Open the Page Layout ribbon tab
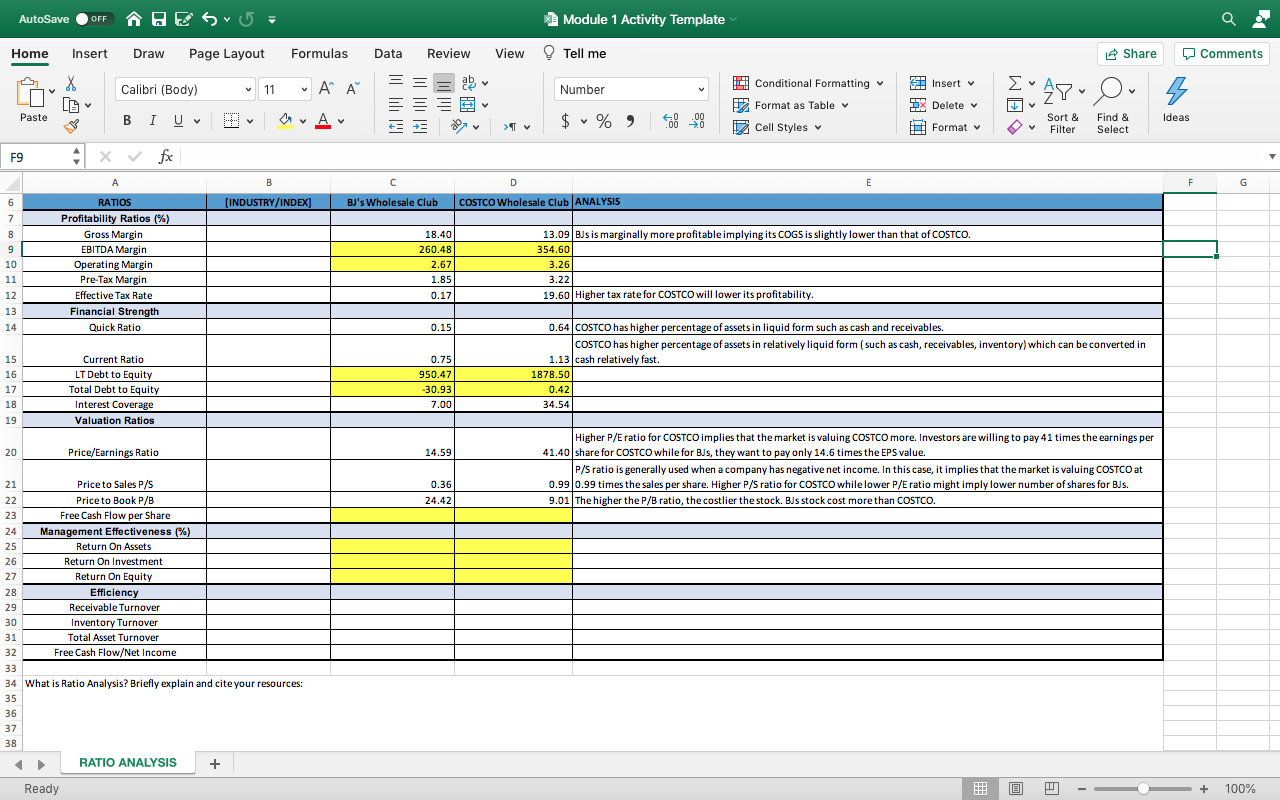 pos(227,53)
